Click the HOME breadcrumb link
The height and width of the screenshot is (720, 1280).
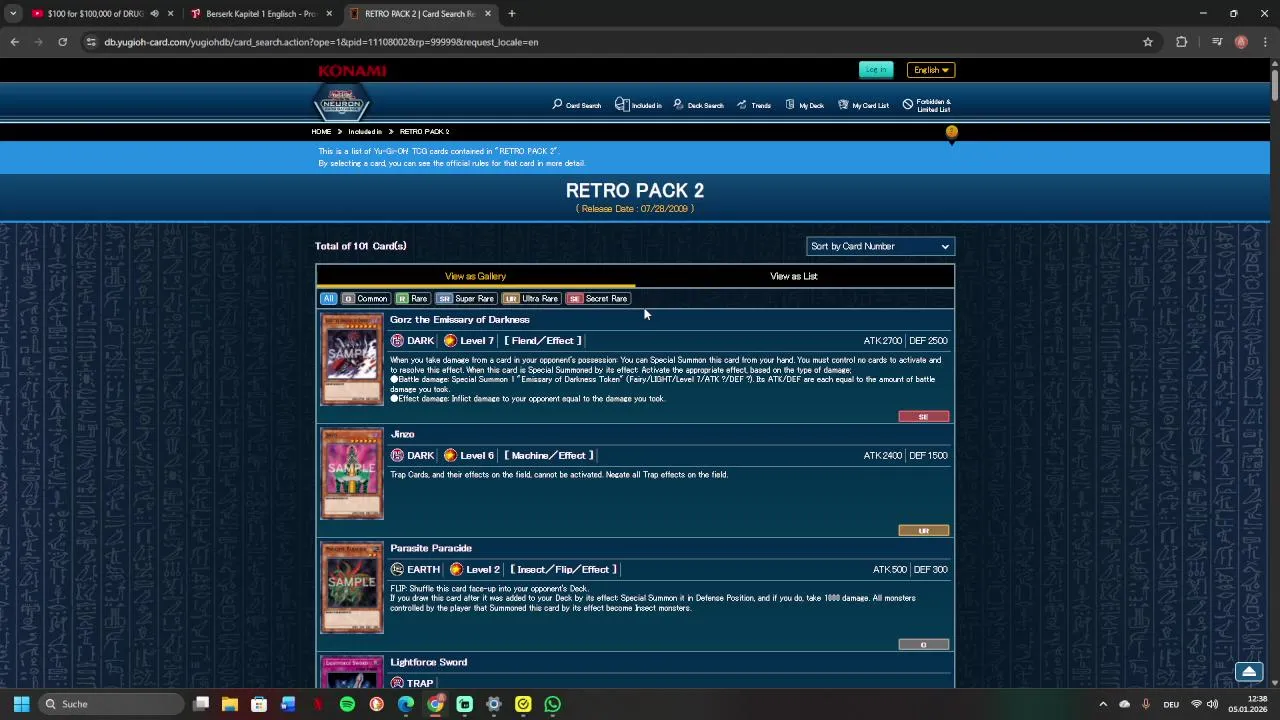tap(321, 132)
